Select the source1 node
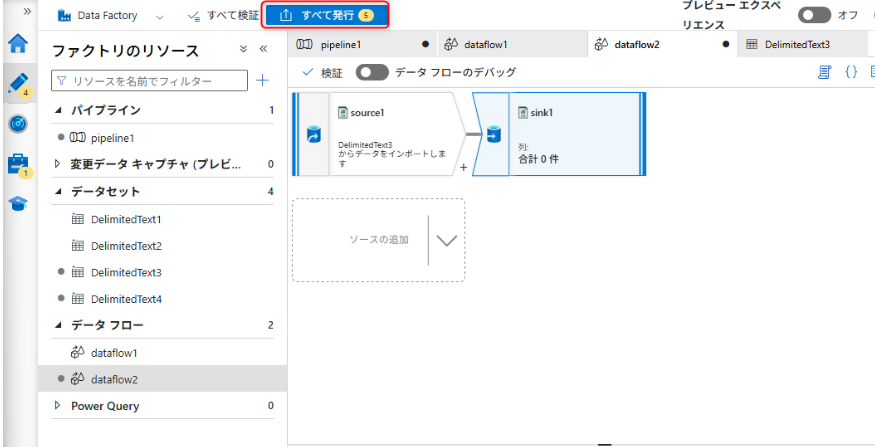The width and height of the screenshot is (875, 447). pyautogui.click(x=379, y=134)
